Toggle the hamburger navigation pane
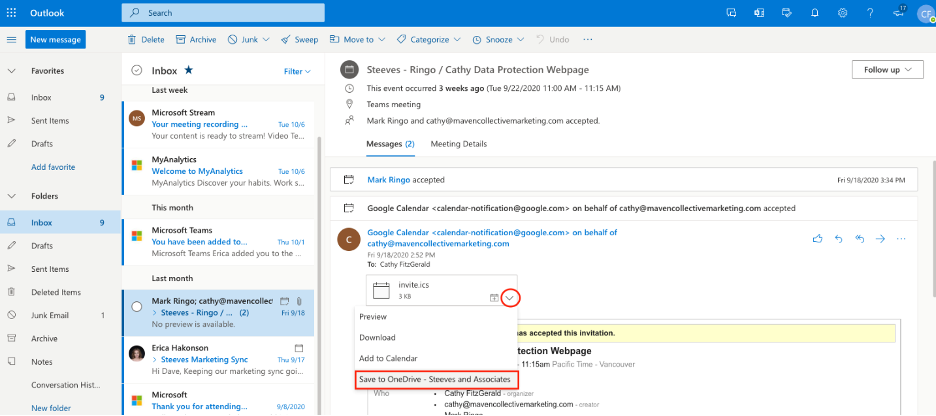 click(x=11, y=39)
